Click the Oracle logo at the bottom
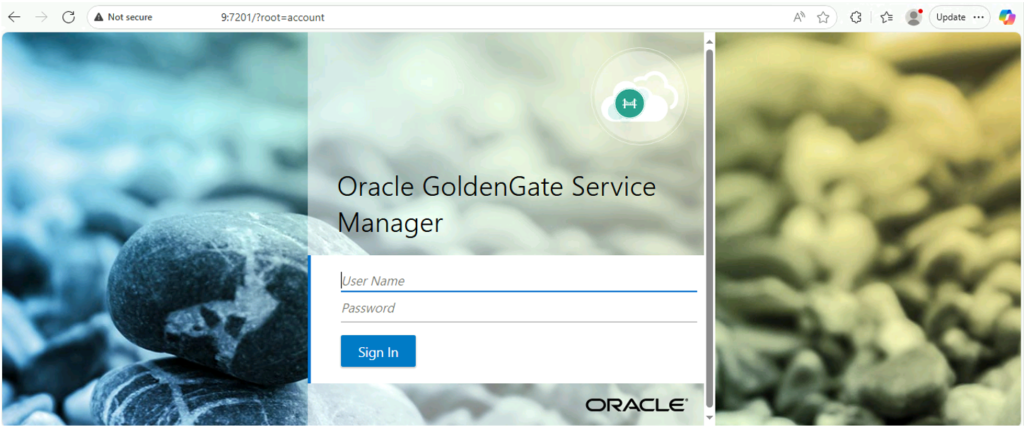 pyautogui.click(x=636, y=405)
